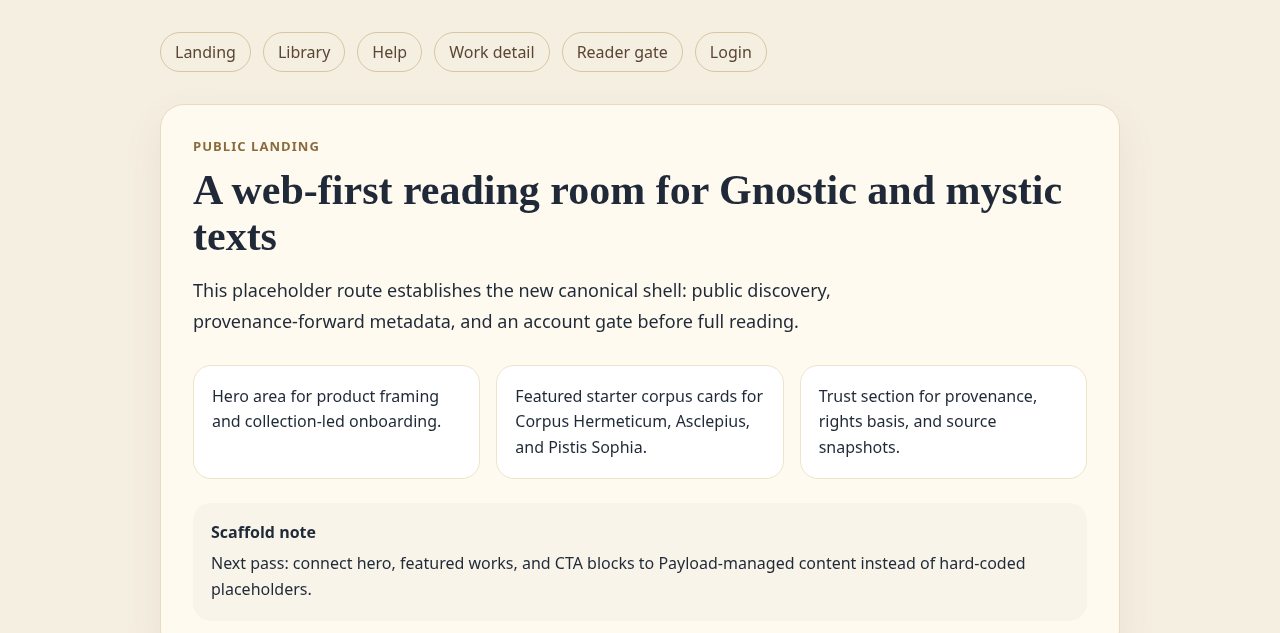Viewport: 1280px width, 633px height.
Task: Select the Trust section provenance card
Action: (943, 422)
